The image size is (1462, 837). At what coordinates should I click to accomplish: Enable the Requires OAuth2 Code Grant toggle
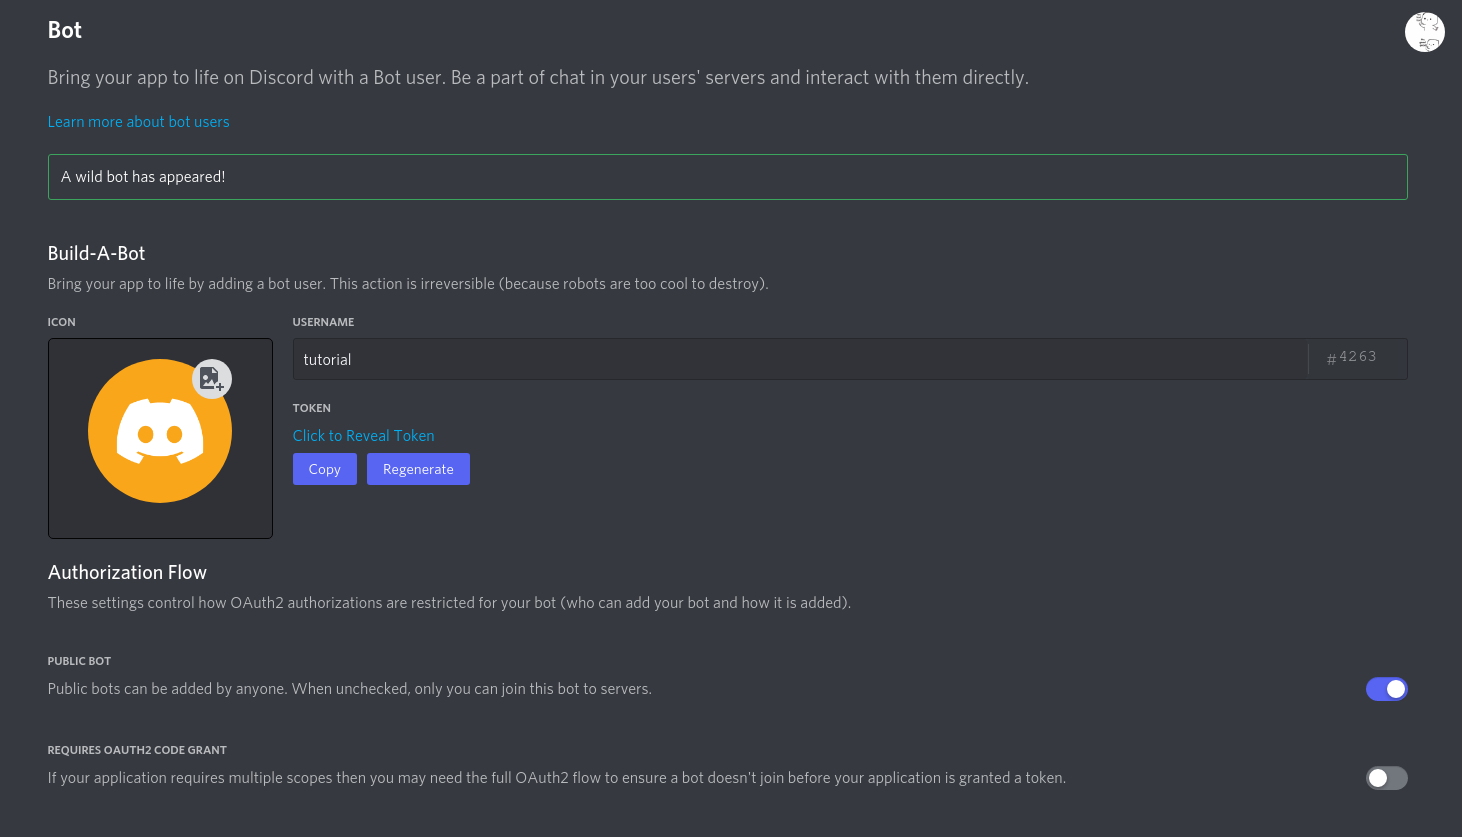tap(1386, 778)
